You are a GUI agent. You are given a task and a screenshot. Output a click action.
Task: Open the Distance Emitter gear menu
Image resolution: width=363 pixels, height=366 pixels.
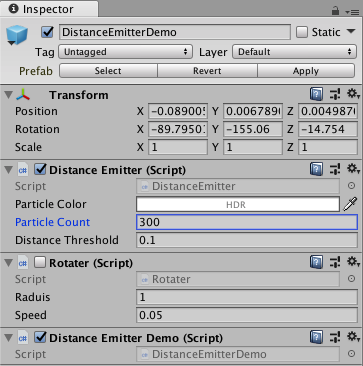coord(353,169)
